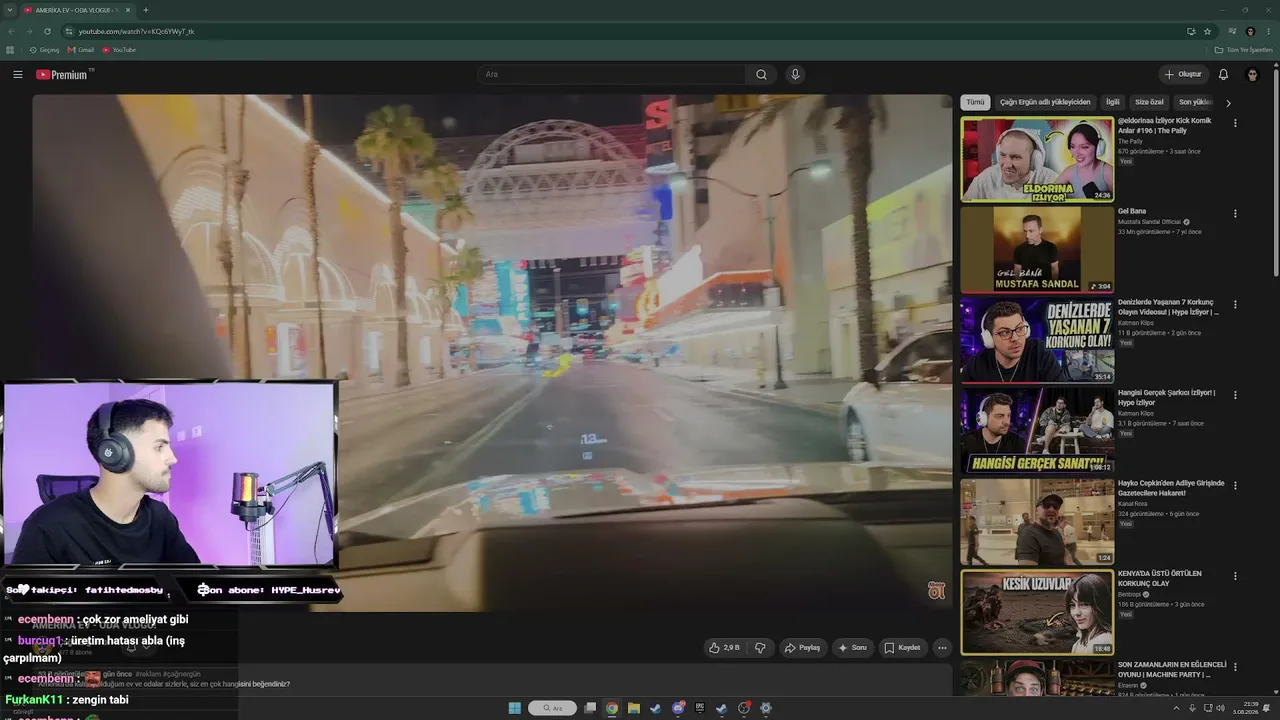Show hidden system tray icons
This screenshot has height=720, width=1280.
coord(1176,708)
